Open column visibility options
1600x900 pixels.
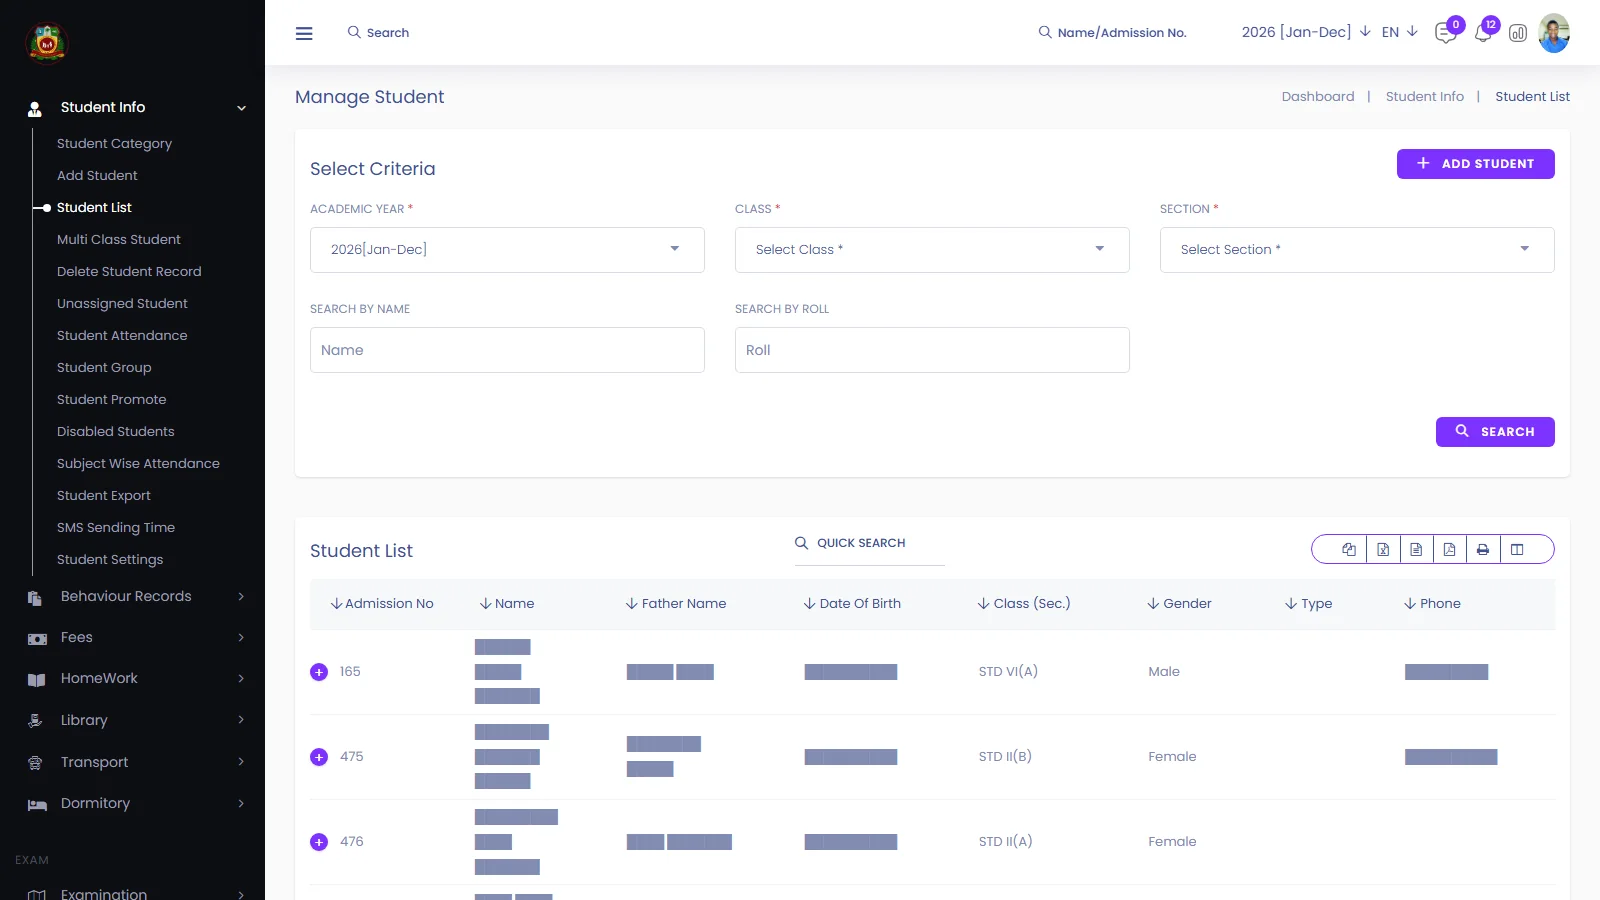(x=1517, y=549)
